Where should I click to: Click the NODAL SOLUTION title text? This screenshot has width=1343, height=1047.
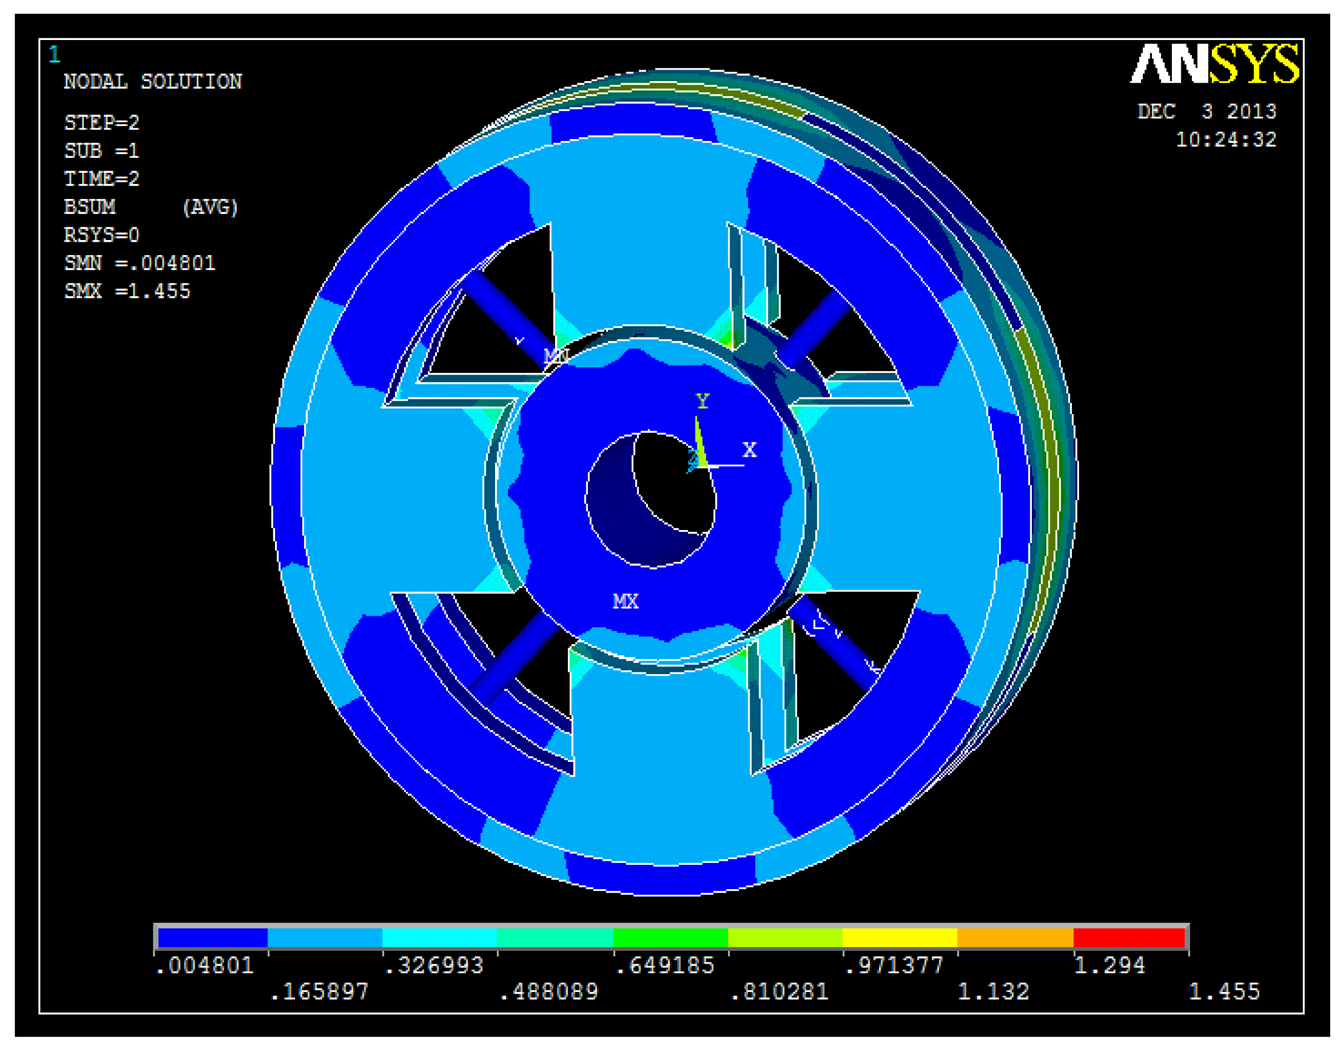(x=152, y=82)
